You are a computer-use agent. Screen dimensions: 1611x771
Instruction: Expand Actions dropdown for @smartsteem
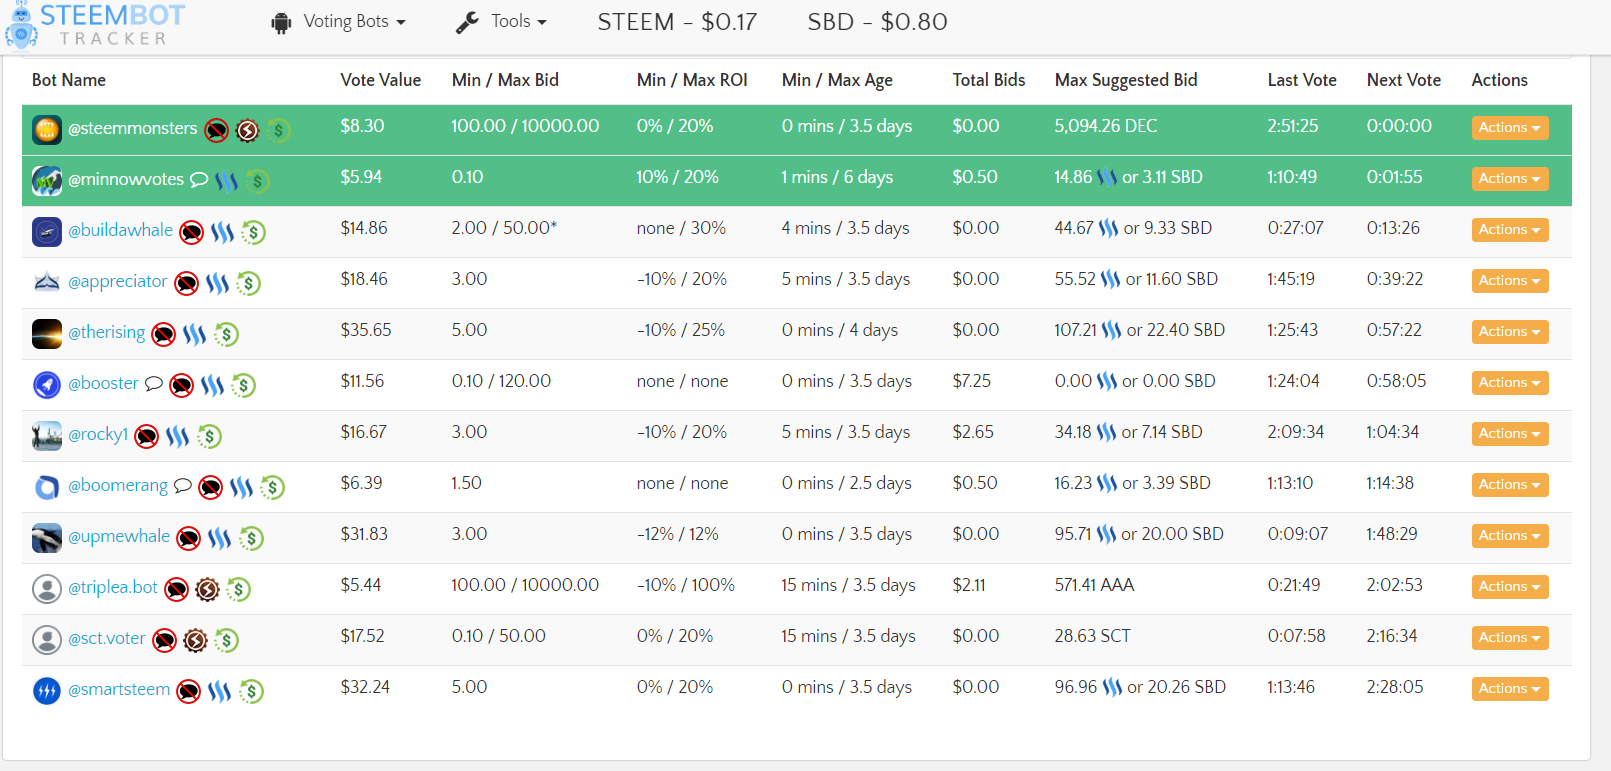[x=1509, y=689]
